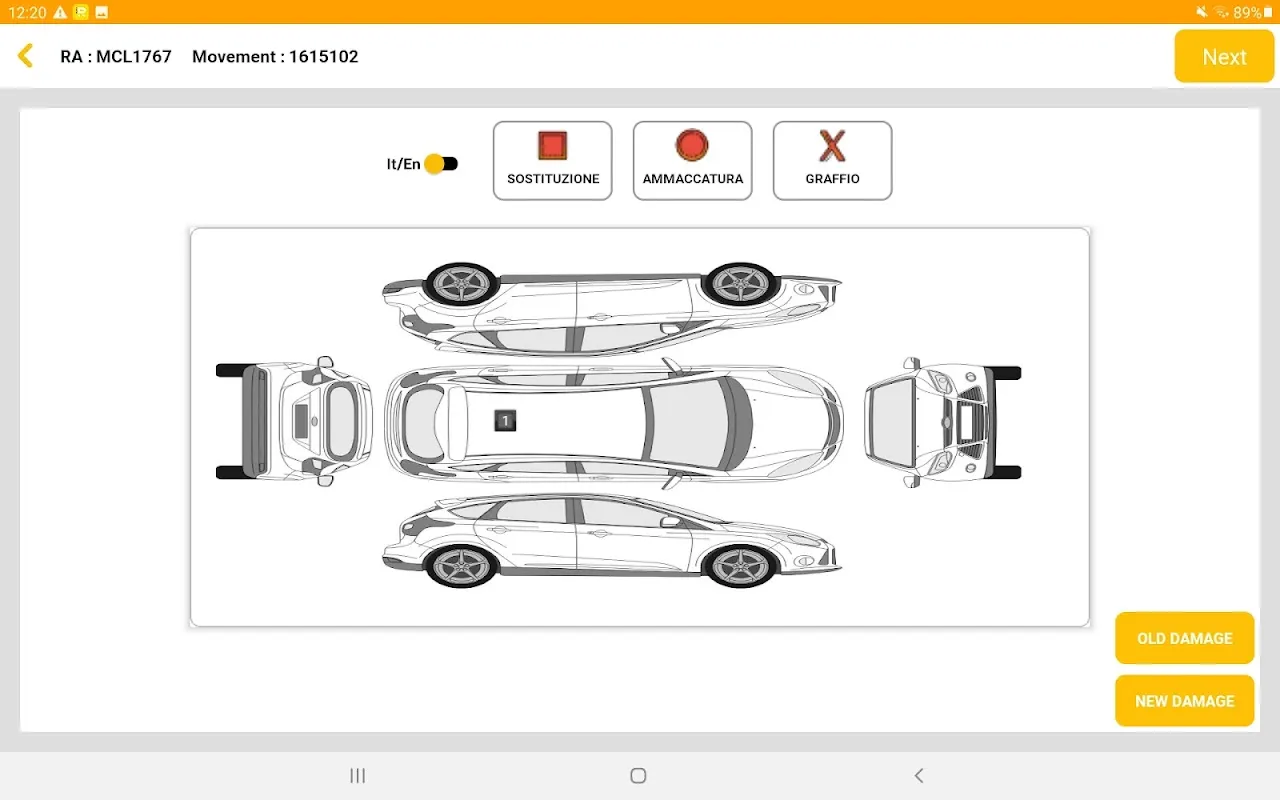
Task: Select the Ammaccatura red circle damage type
Action: (x=692, y=160)
